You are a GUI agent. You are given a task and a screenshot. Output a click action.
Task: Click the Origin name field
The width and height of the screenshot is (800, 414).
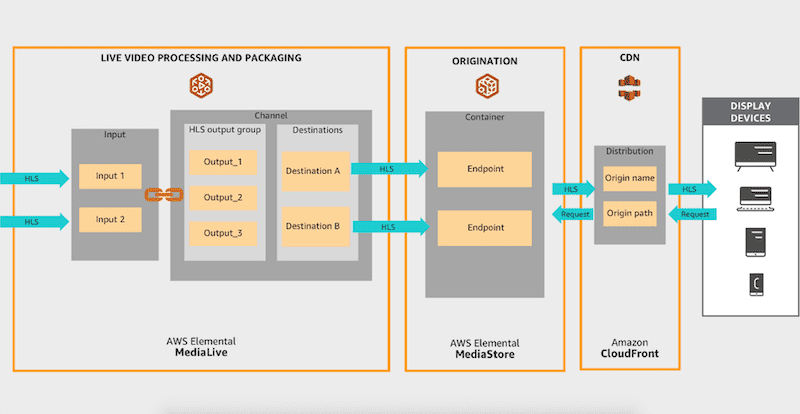[629, 179]
